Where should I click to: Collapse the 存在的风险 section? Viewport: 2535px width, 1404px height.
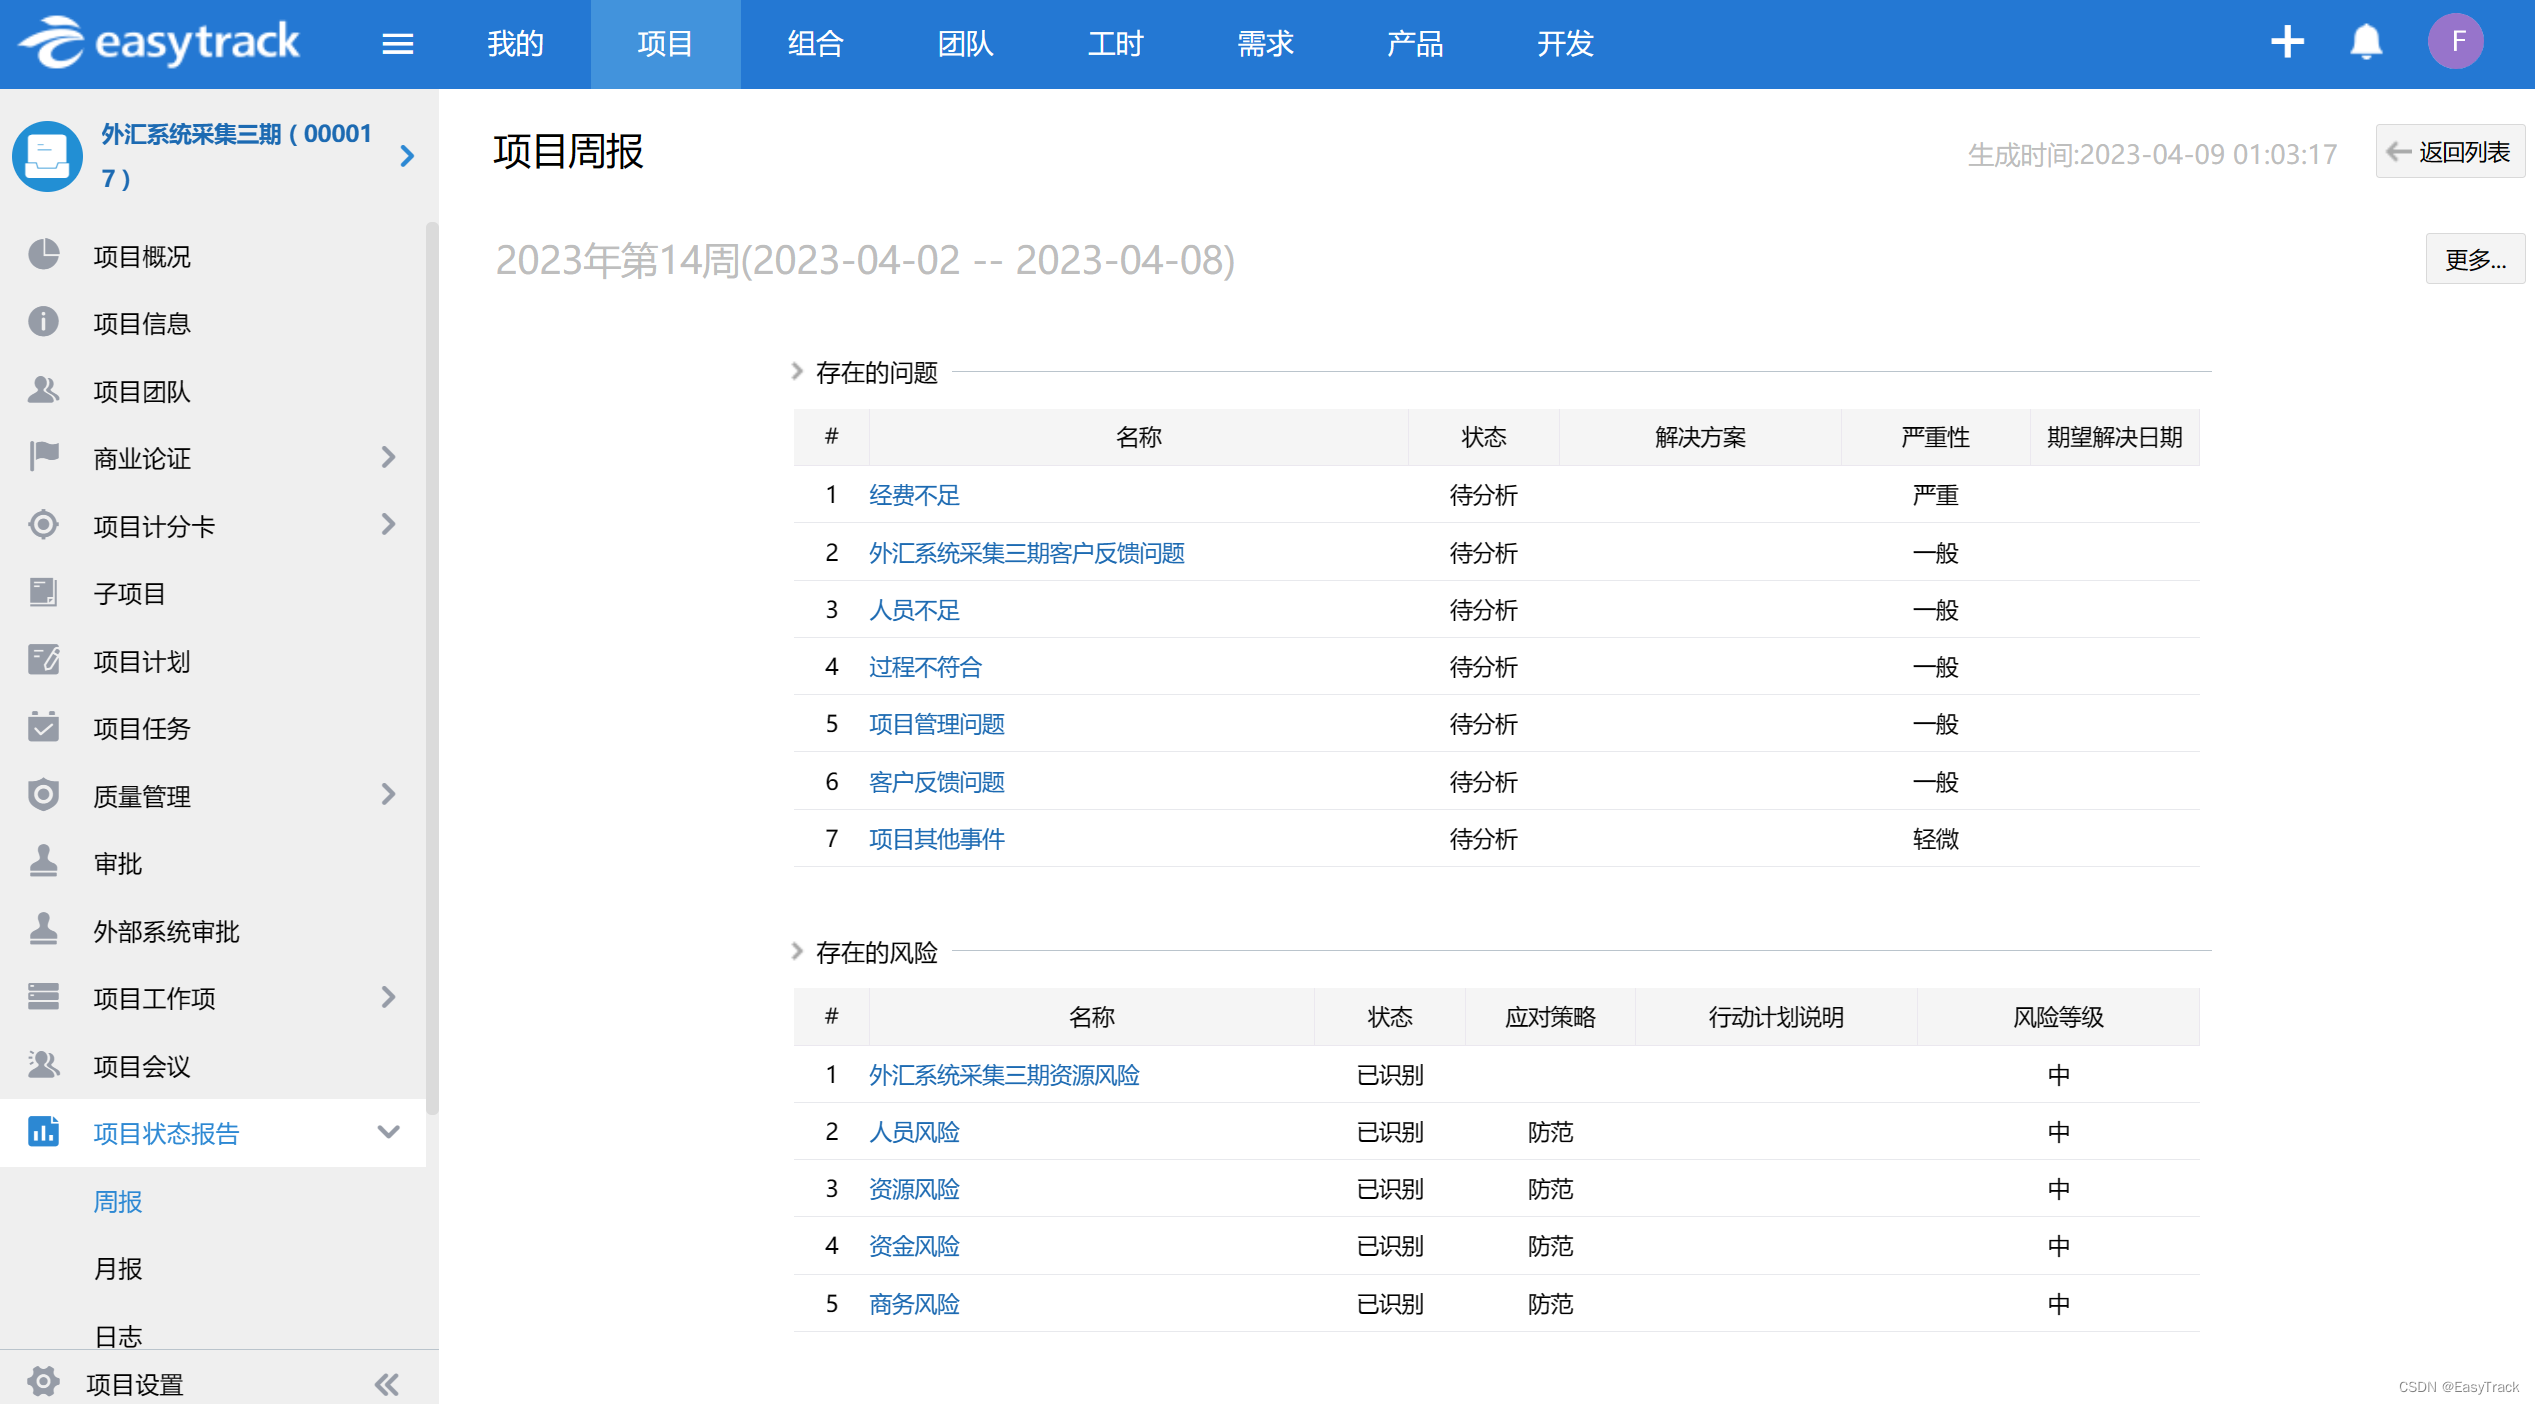797,952
